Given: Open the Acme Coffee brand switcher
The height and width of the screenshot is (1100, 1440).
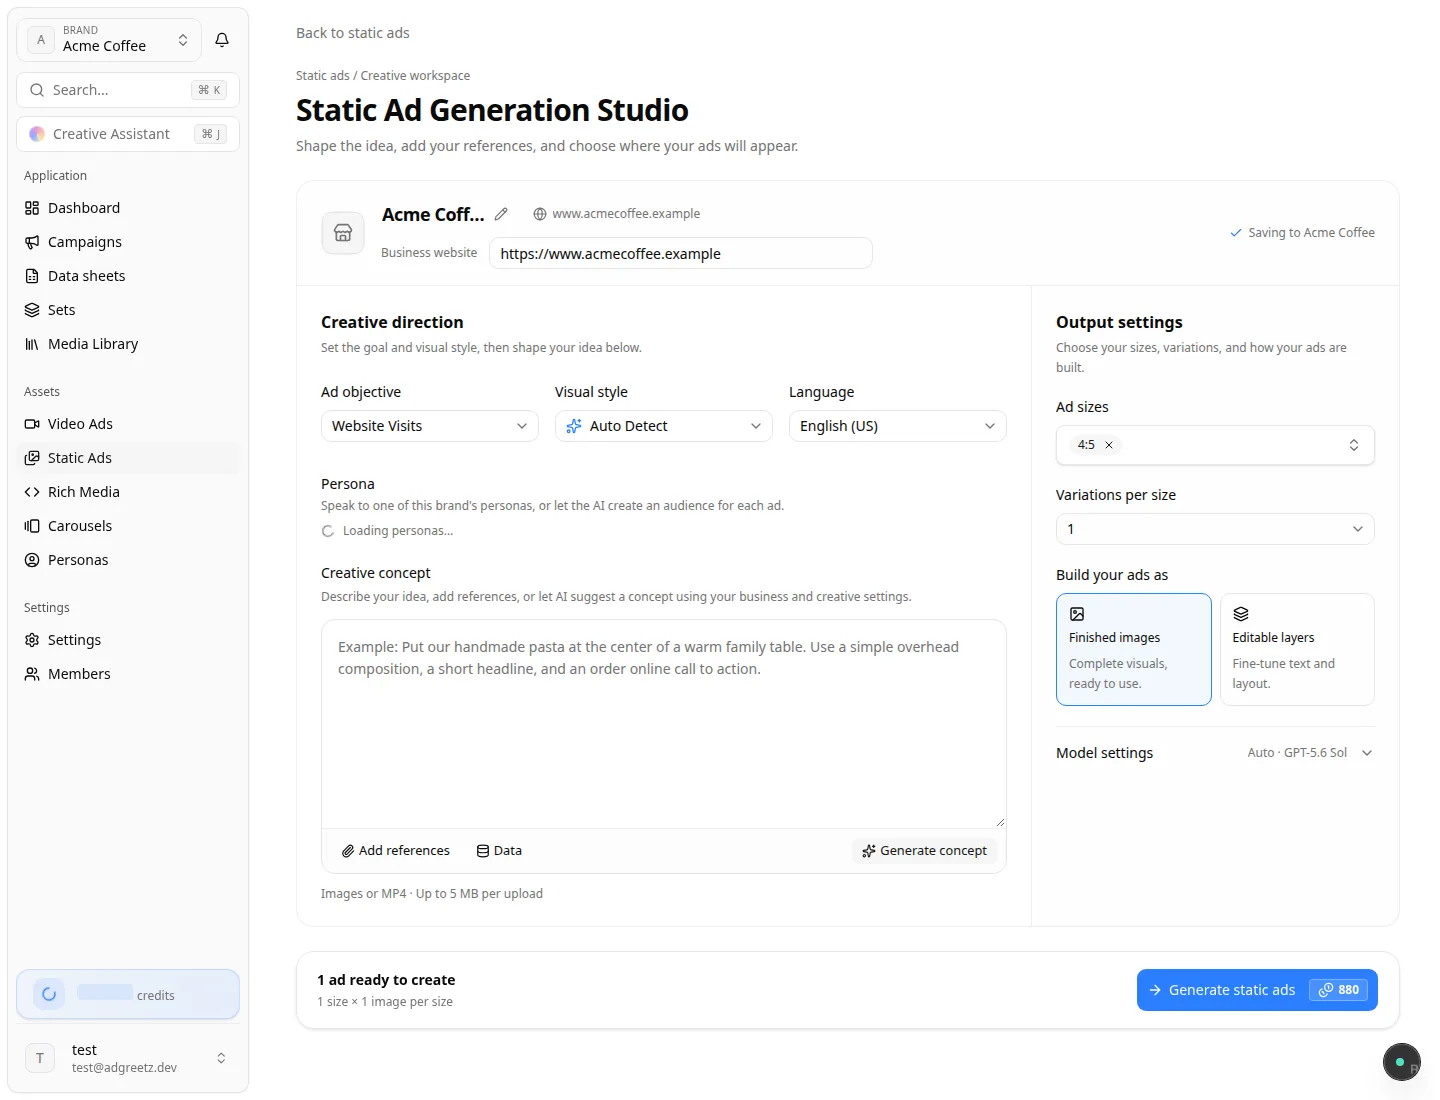Looking at the screenshot, I should click(x=109, y=40).
